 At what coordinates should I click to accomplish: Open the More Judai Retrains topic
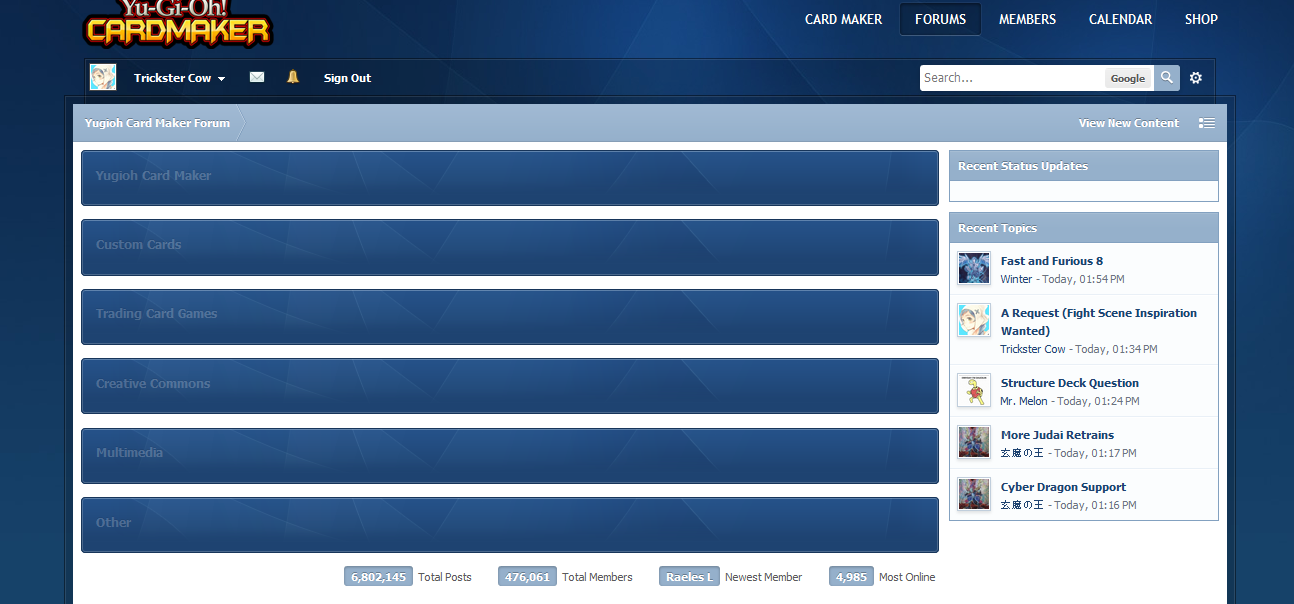1057,435
